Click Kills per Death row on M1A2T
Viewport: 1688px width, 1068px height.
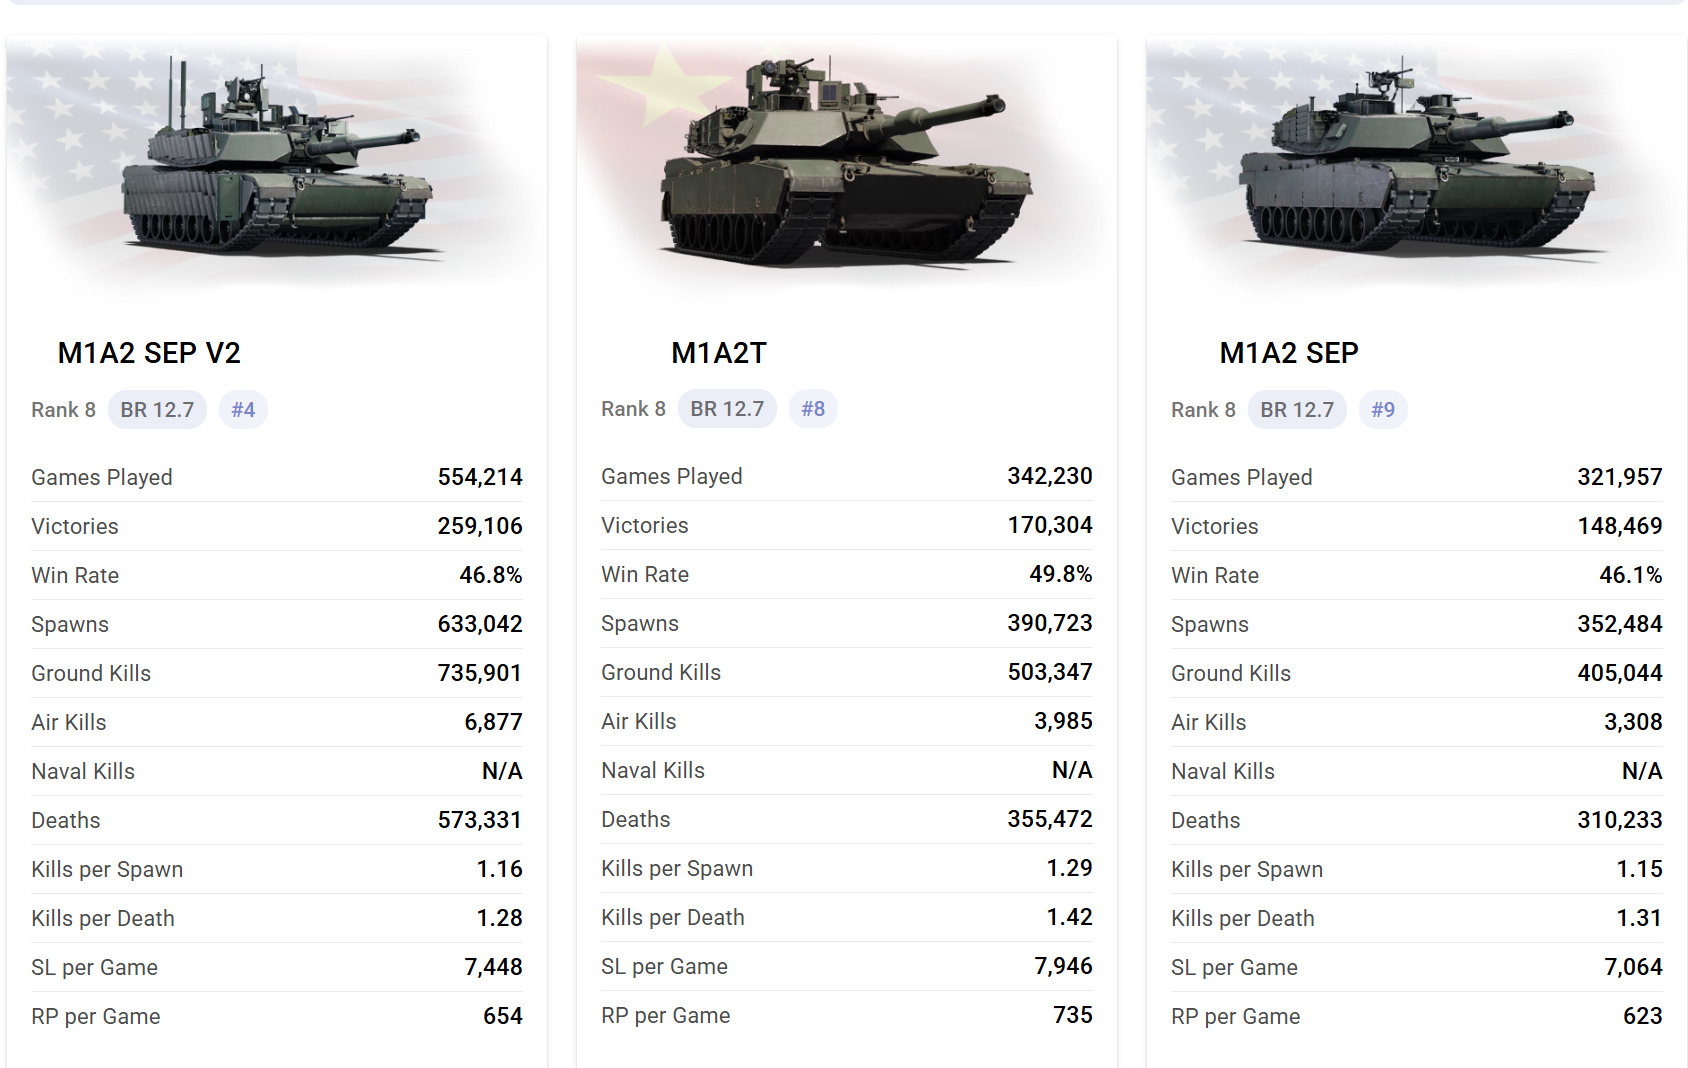[x=847, y=917]
